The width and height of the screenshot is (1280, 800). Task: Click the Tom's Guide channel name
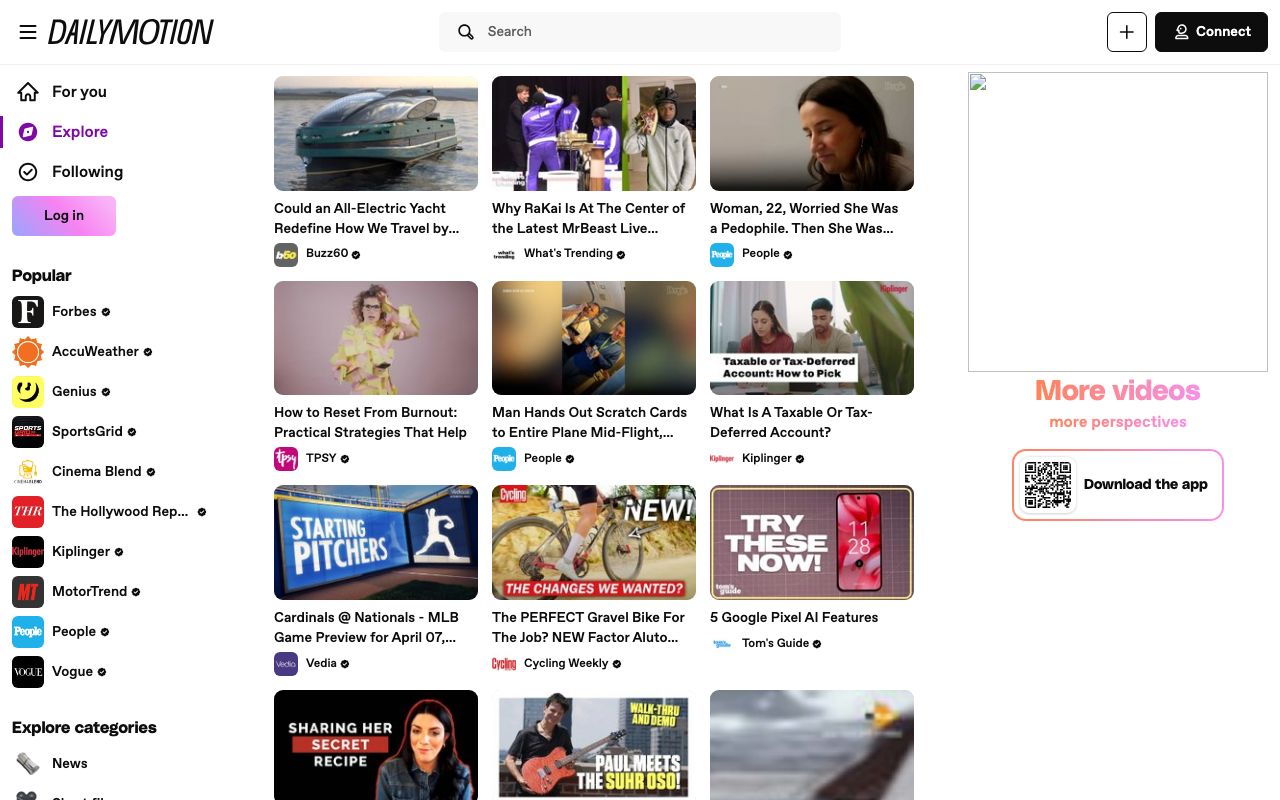click(x=775, y=644)
